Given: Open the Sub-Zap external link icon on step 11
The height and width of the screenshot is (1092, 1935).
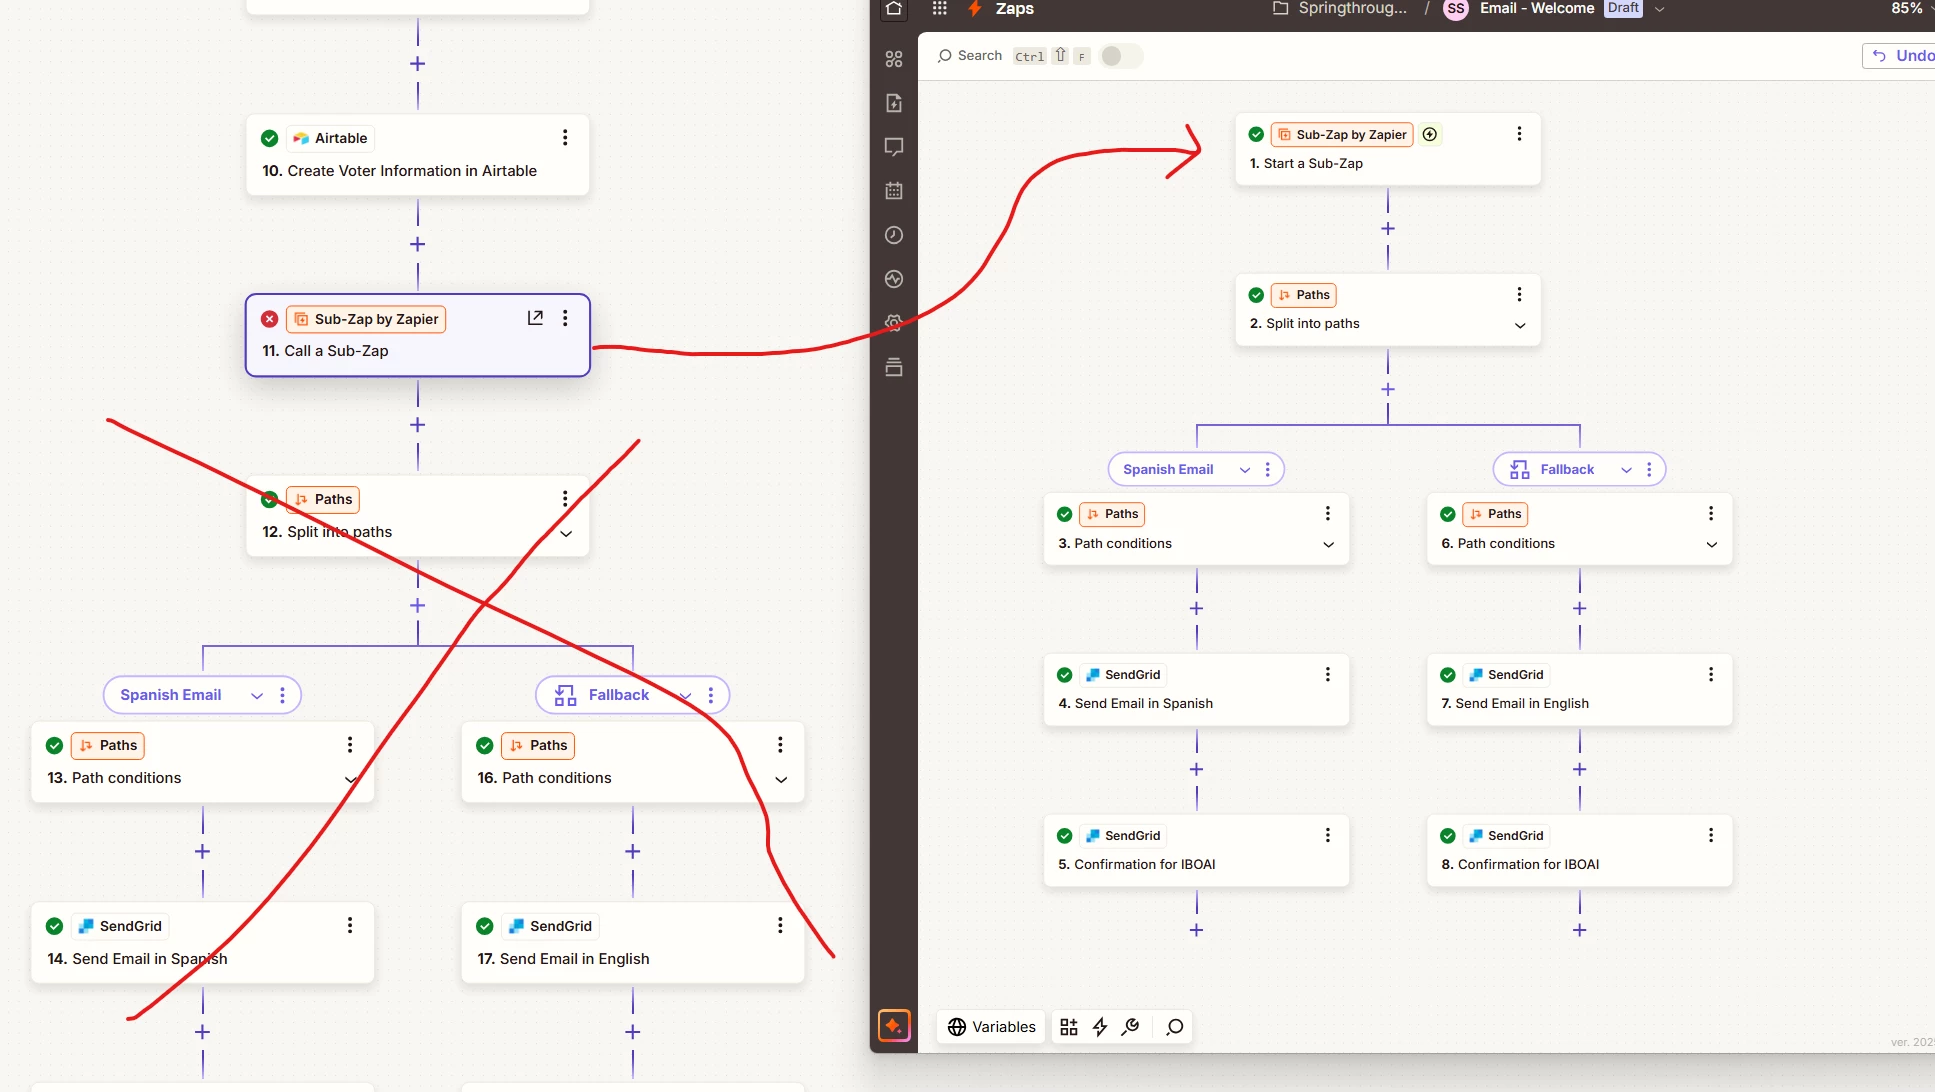Looking at the screenshot, I should click(x=535, y=318).
